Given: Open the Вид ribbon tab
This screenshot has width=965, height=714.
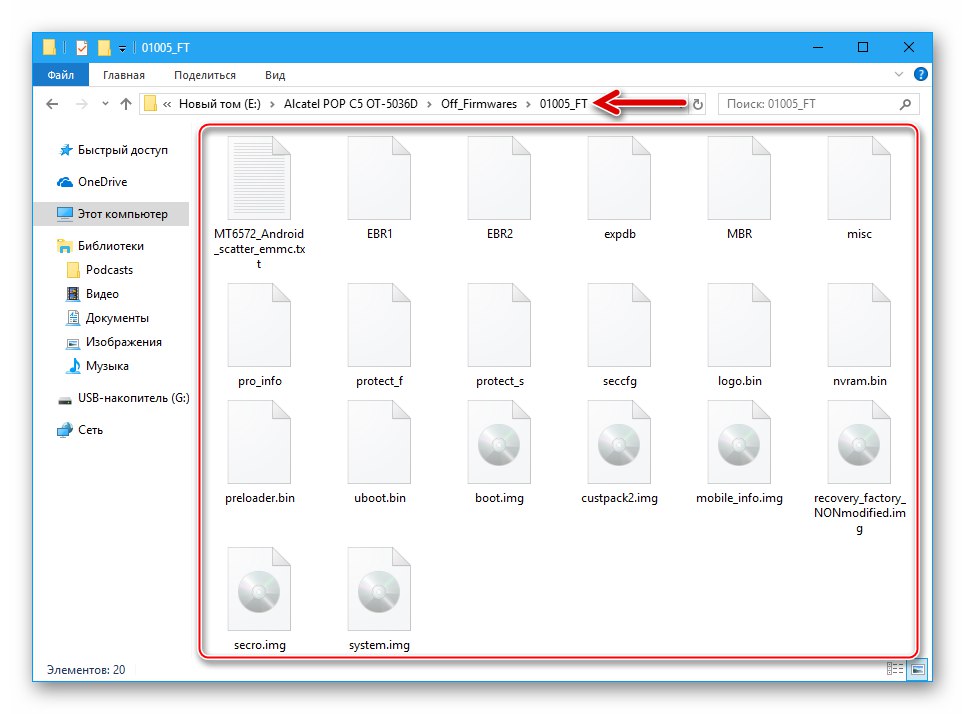Looking at the screenshot, I should [275, 75].
